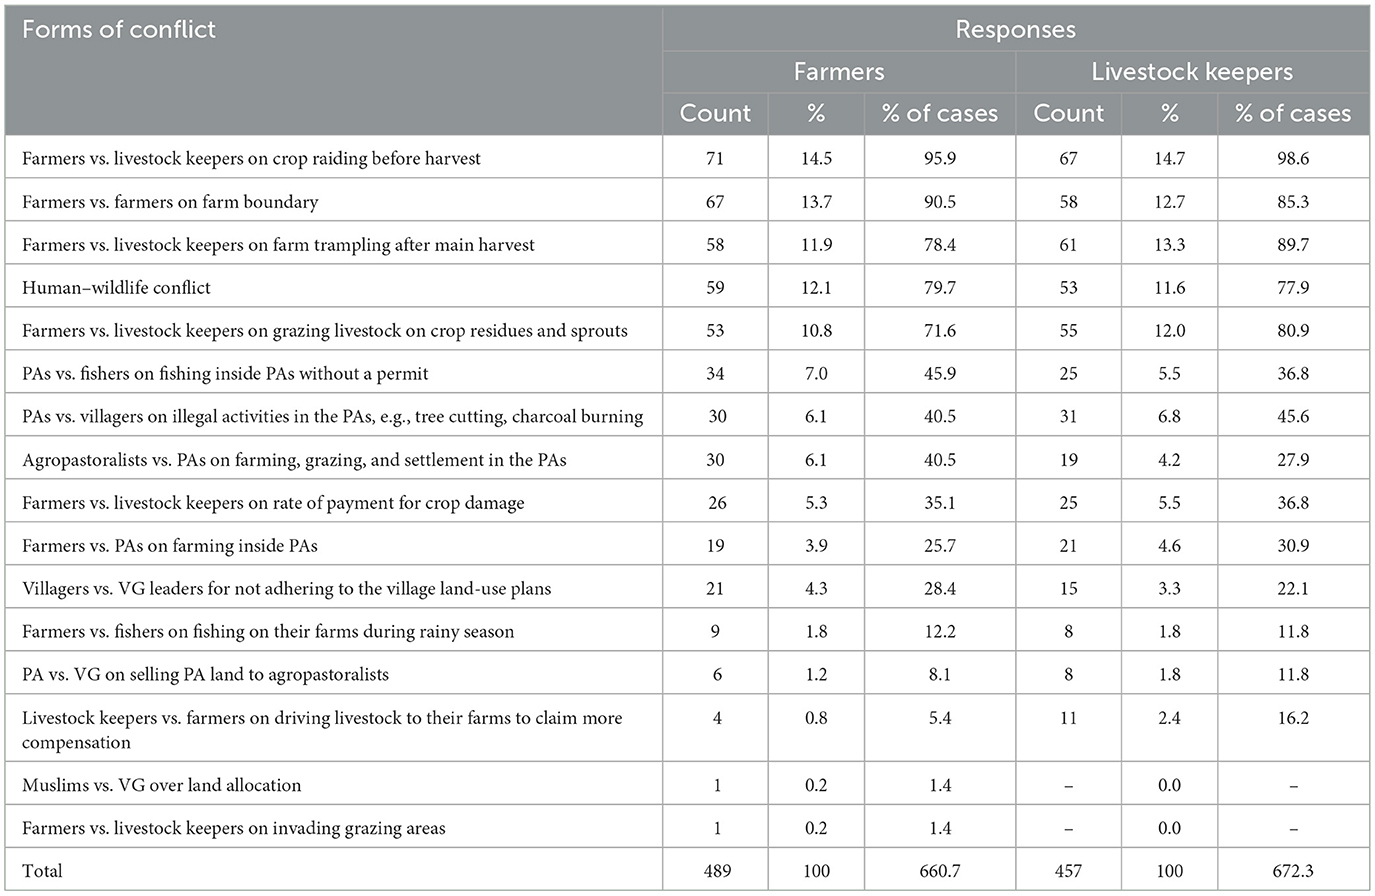This screenshot has width=1375, height=896.
Task: Click 'Villagers vs. VG leaders' row label
Action: pos(286,589)
